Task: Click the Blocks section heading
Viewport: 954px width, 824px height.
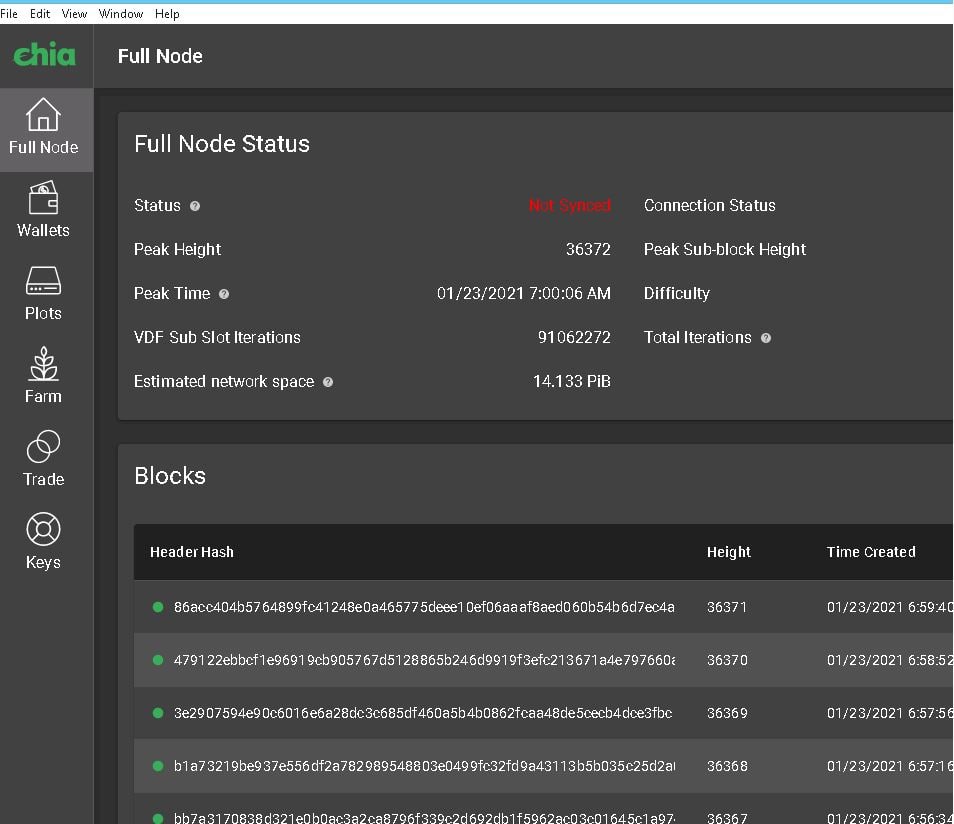Action: (x=170, y=476)
